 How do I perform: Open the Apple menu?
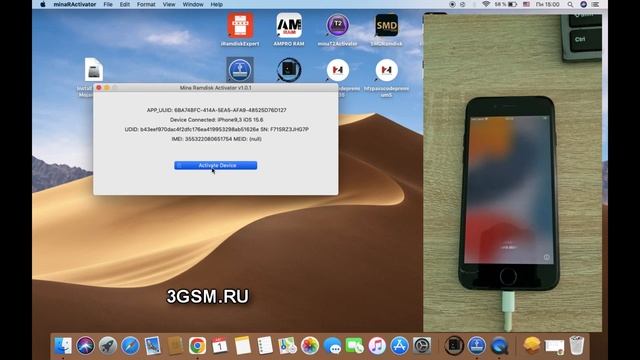(x=43, y=4)
